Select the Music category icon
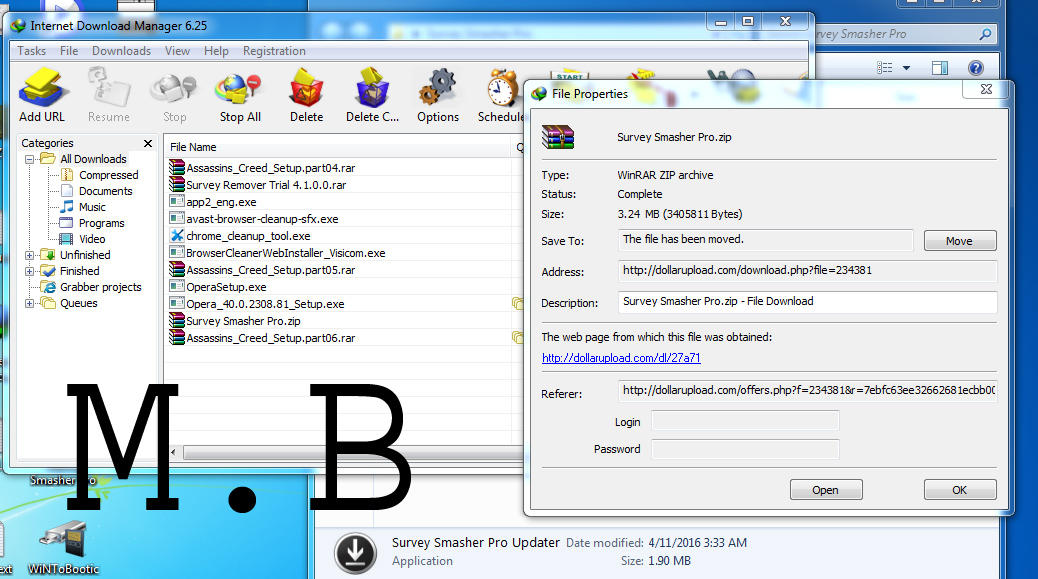This screenshot has height=579, width=1038. (67, 206)
